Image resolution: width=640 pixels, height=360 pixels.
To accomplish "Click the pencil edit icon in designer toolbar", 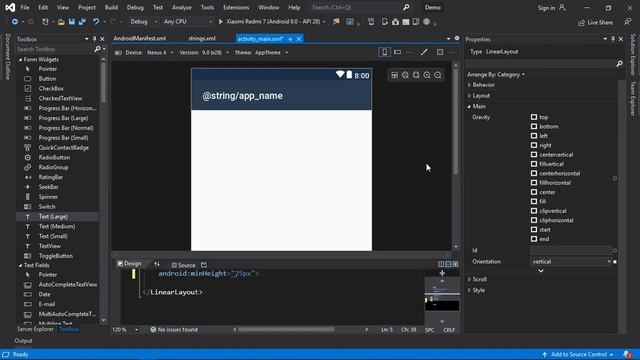I will (x=424, y=52).
